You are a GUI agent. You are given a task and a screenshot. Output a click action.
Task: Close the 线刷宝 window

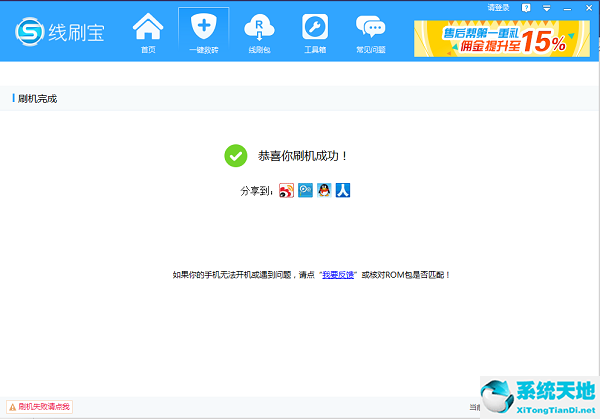tap(589, 8)
